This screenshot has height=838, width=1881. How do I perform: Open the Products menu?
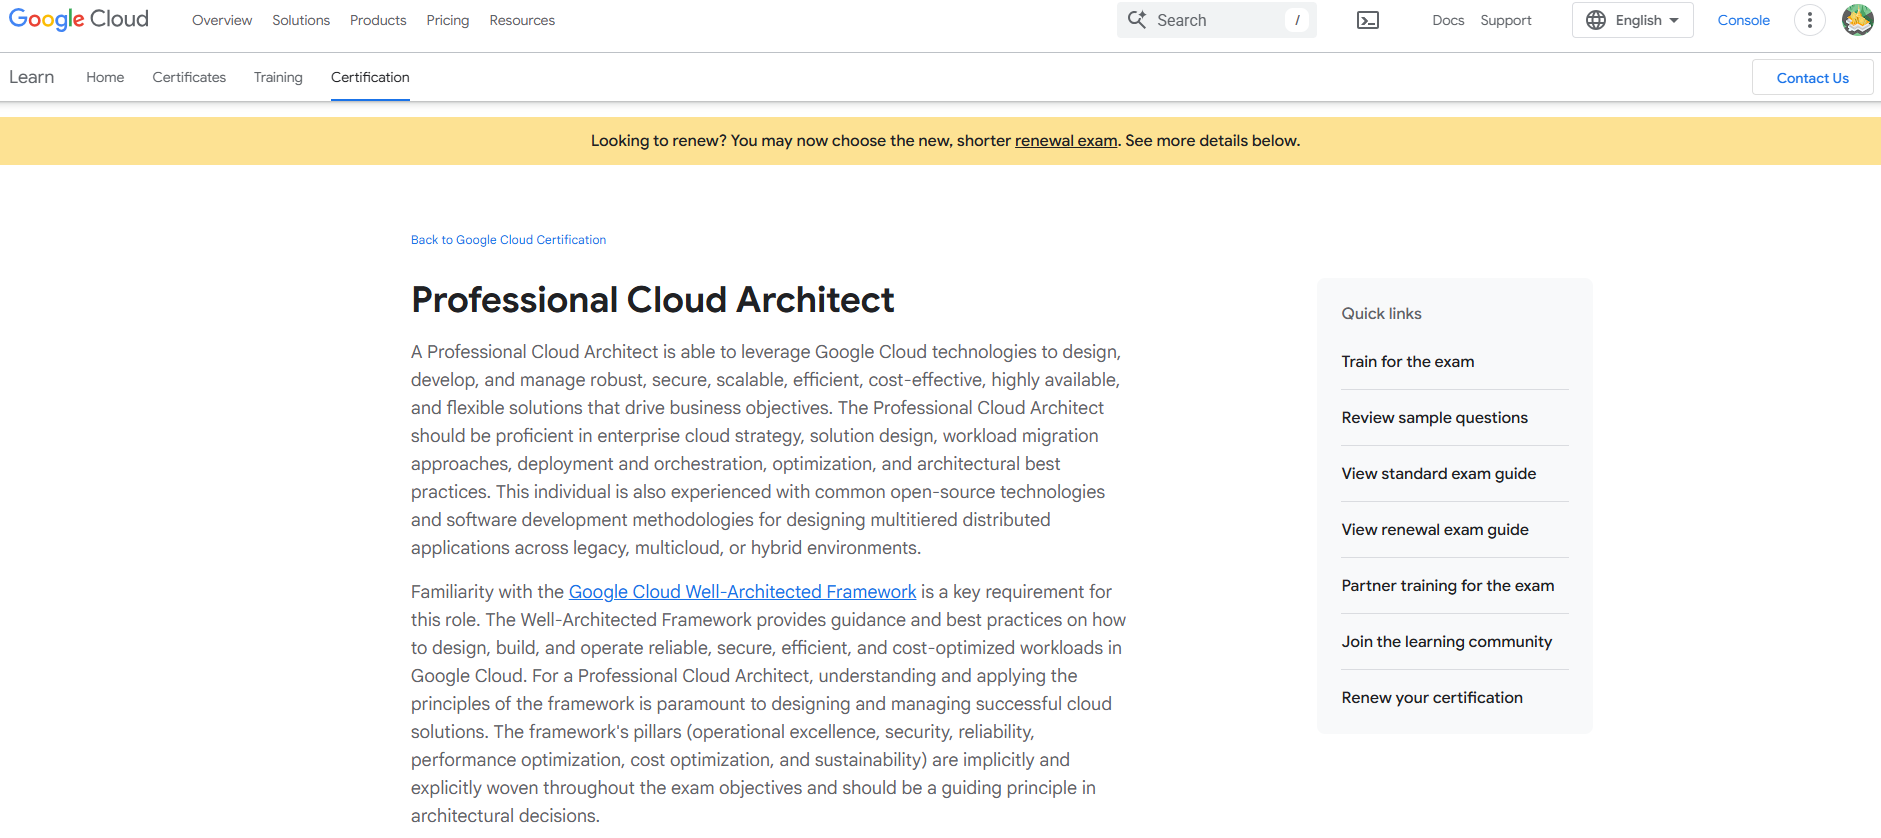(378, 20)
